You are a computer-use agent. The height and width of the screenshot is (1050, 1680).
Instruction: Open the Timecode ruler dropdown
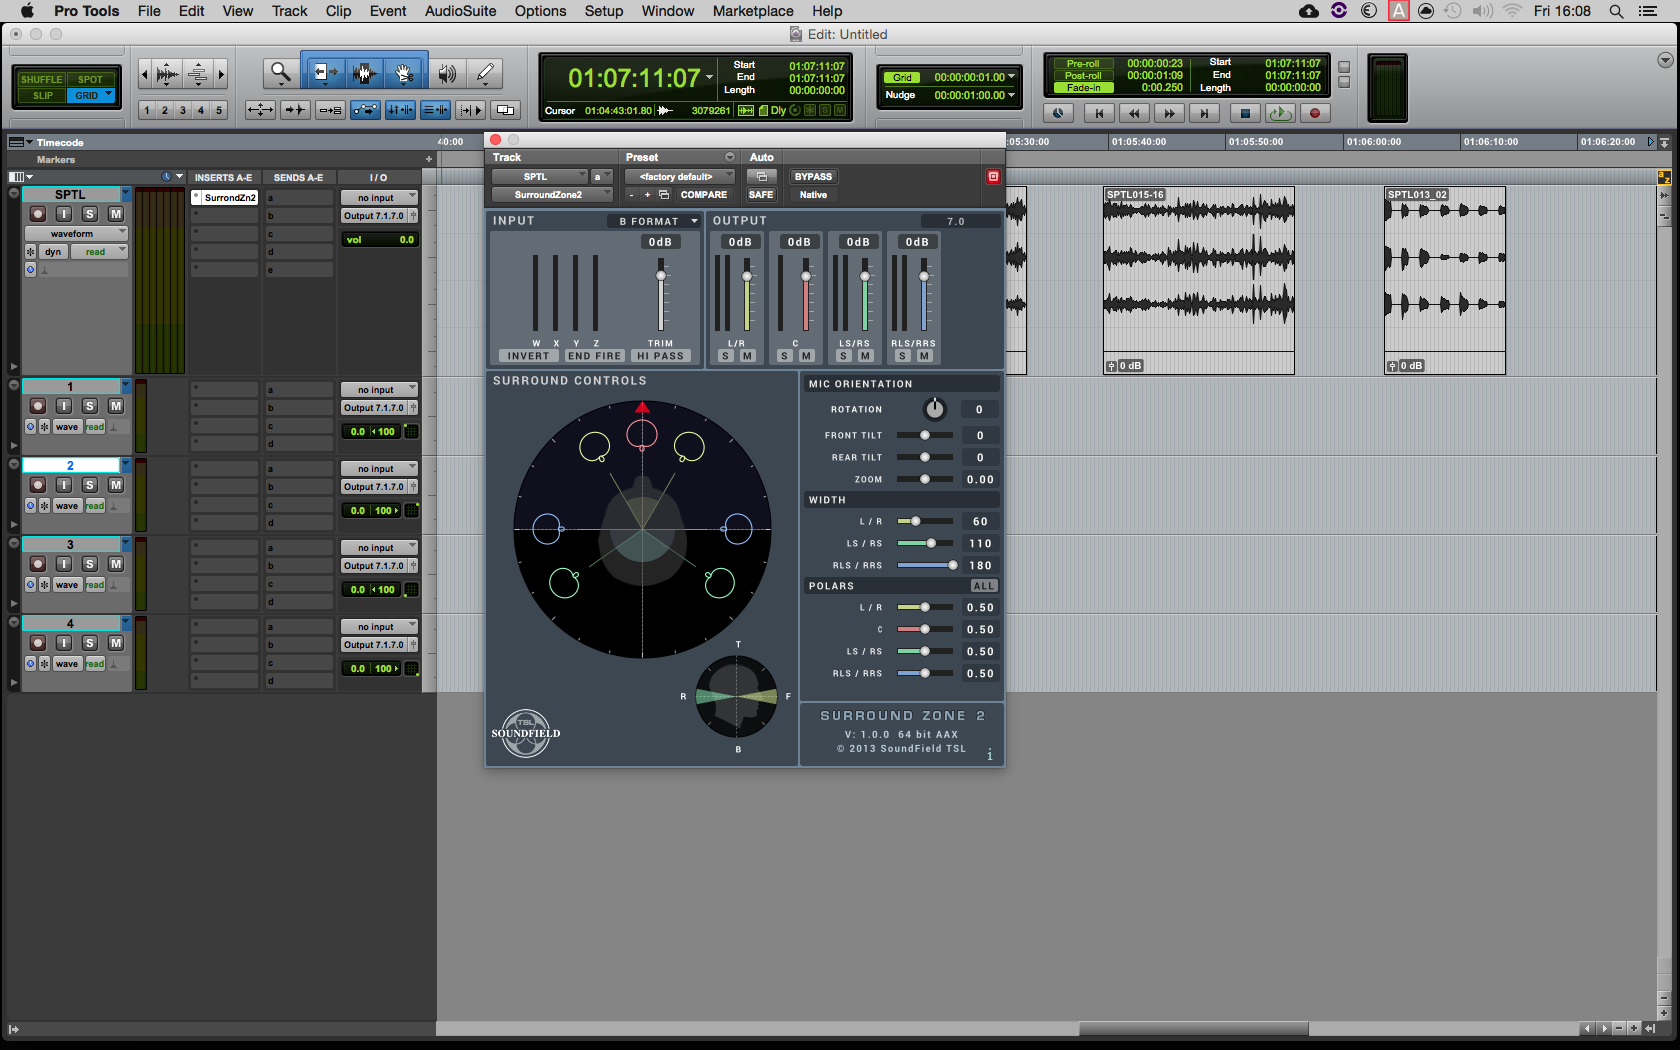point(21,142)
